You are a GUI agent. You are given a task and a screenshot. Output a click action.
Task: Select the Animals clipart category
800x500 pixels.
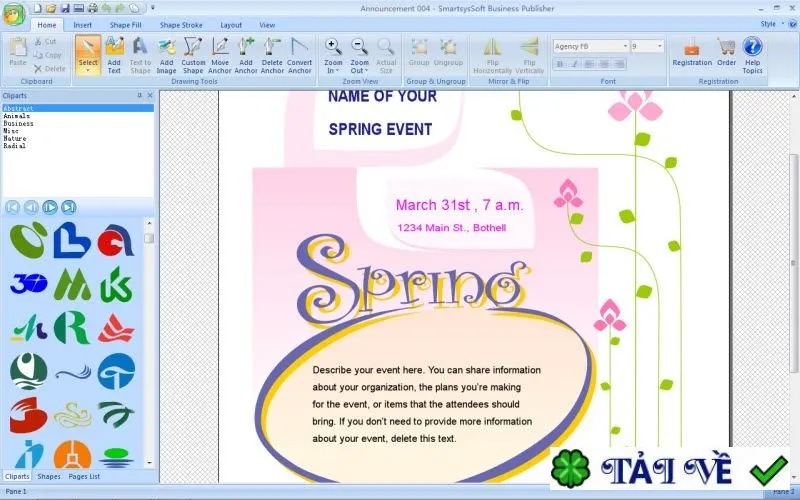click(x=78, y=116)
